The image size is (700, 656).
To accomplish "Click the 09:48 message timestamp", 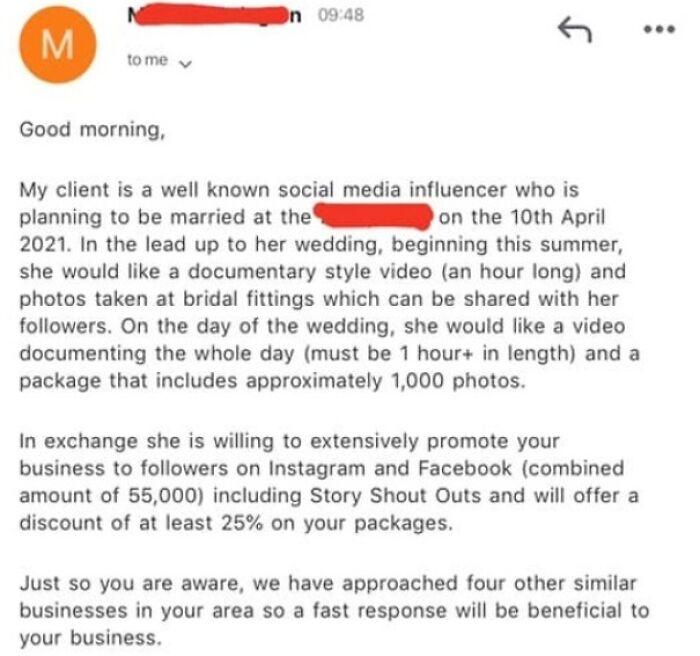I will pos(341,15).
